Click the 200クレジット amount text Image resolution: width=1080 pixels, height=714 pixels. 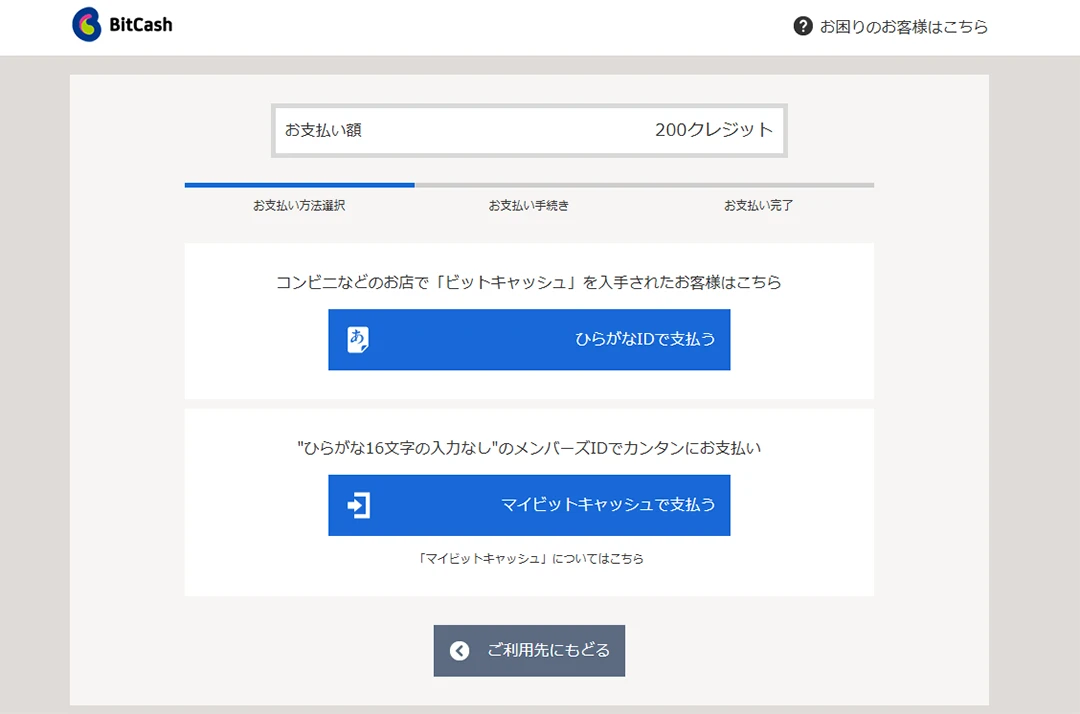pos(714,130)
